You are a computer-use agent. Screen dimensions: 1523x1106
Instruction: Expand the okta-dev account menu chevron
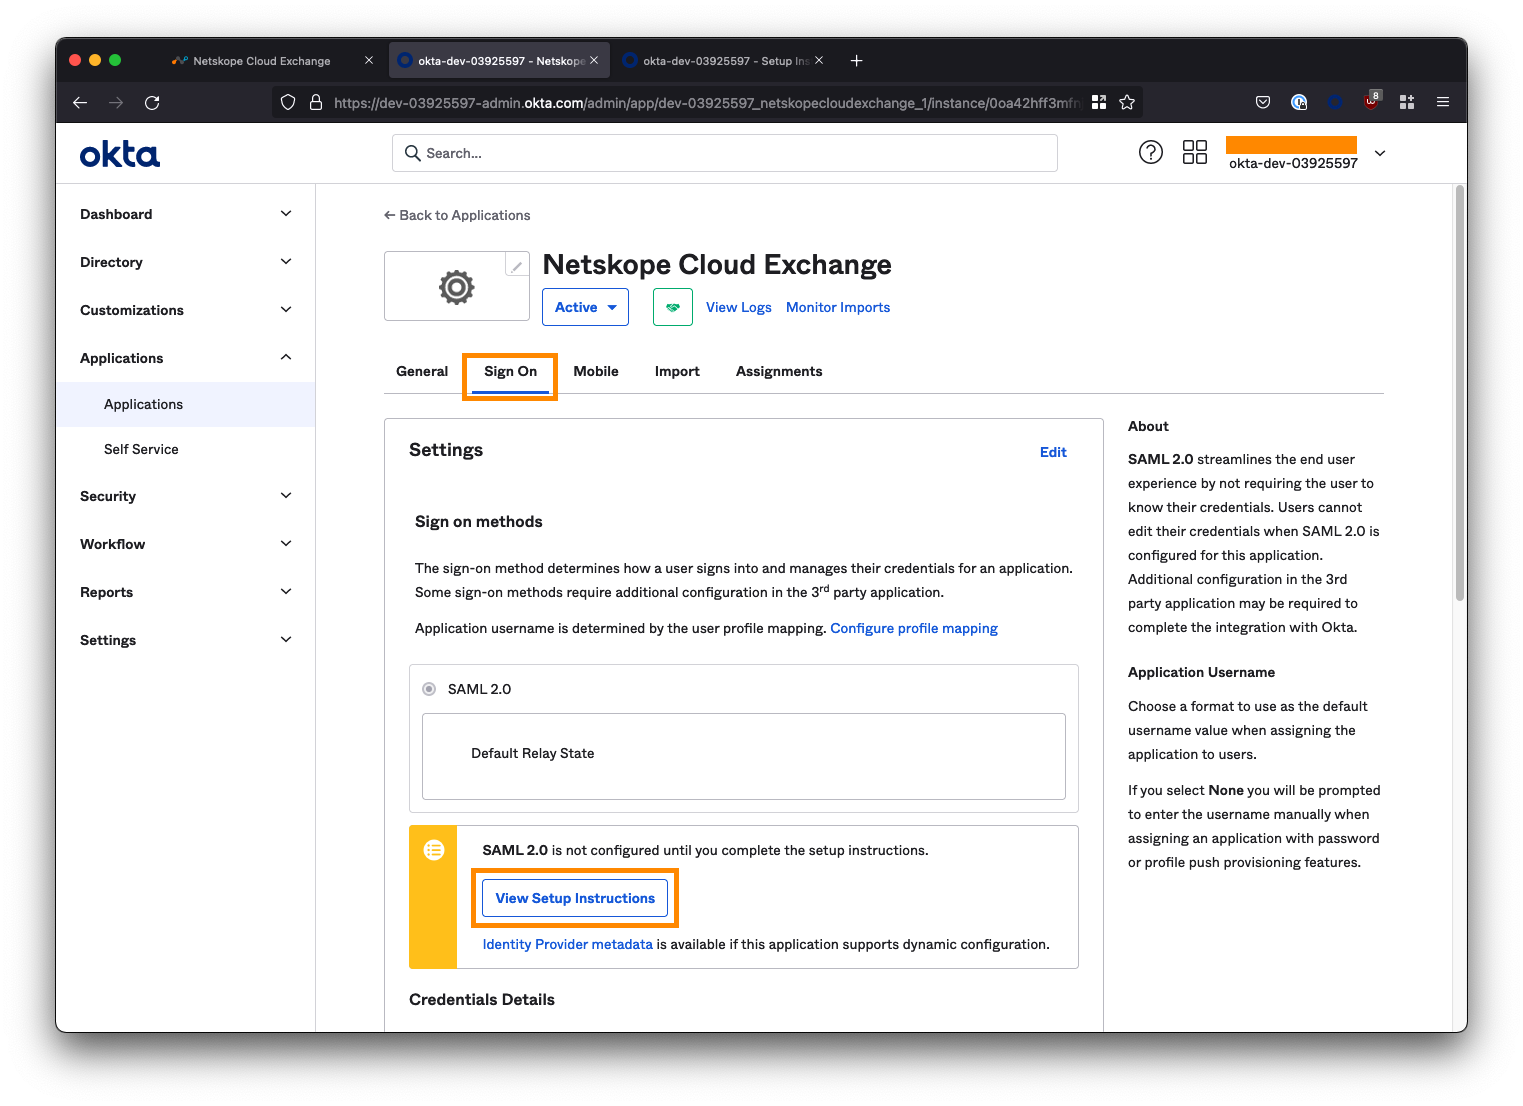tap(1380, 153)
